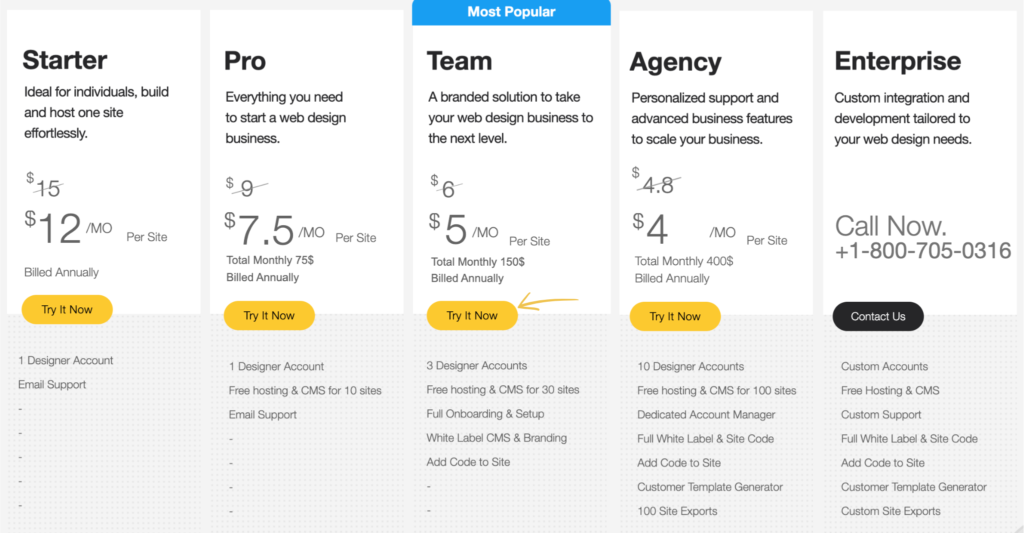Click the Team plan heading
1024x533 pixels.
coord(460,61)
